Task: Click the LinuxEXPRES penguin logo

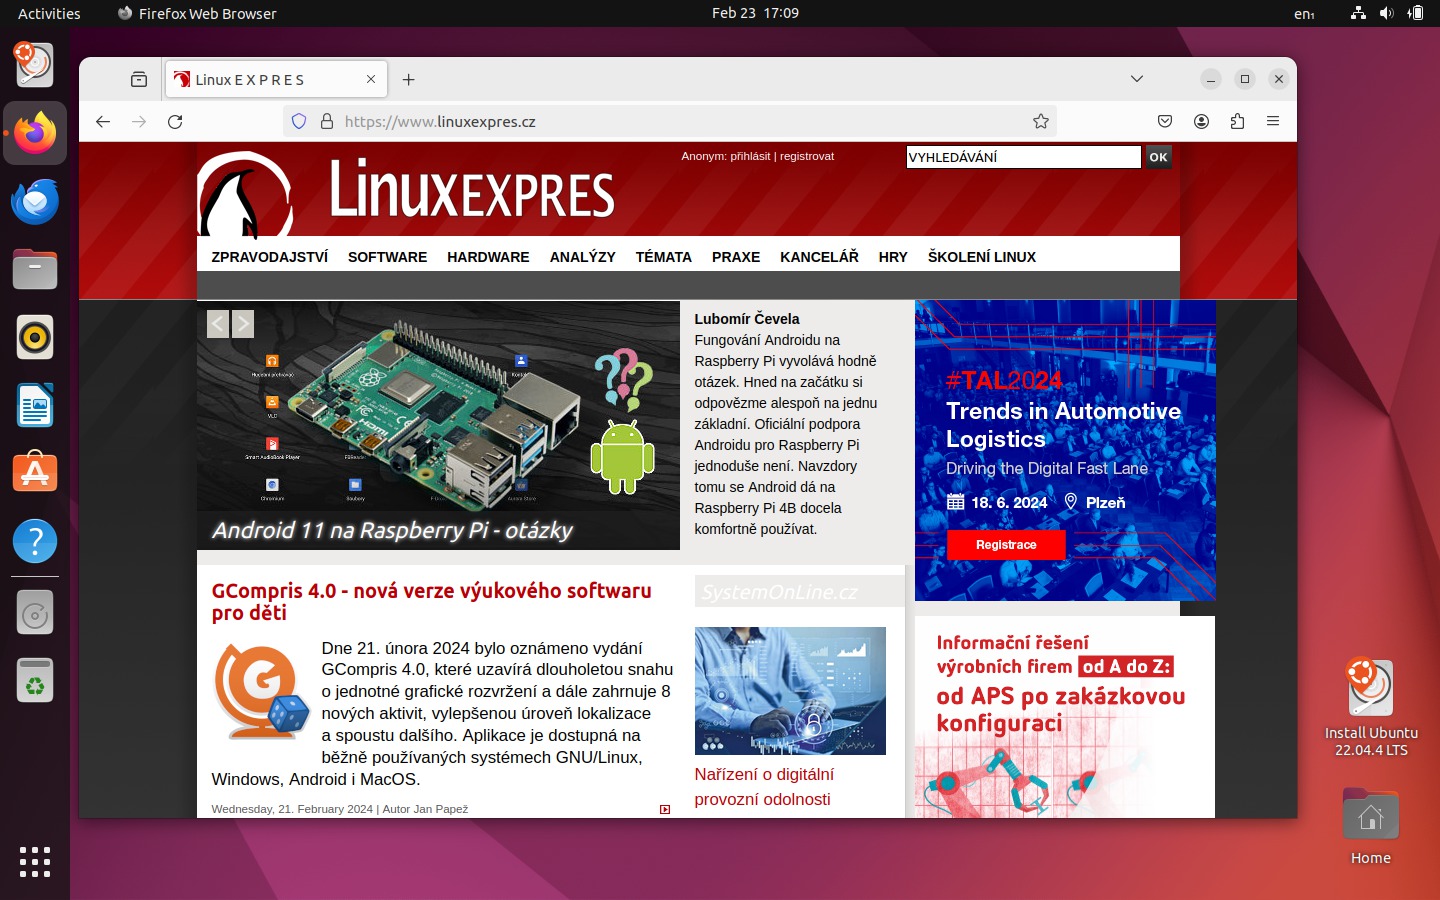Action: (246, 195)
